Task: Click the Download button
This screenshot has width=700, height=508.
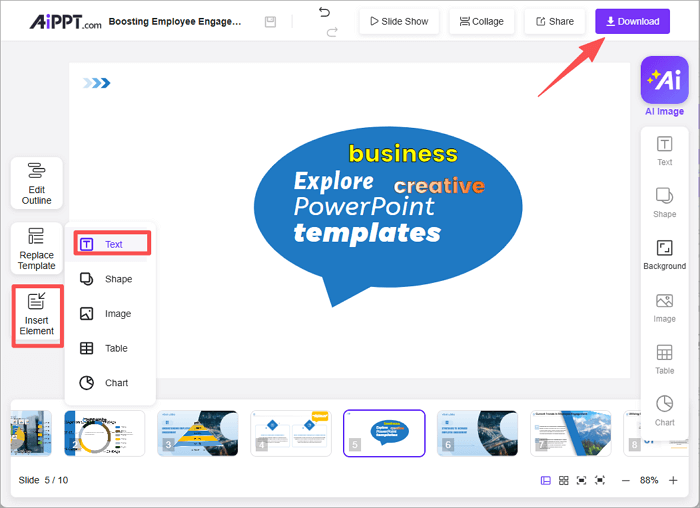Action: [632, 21]
